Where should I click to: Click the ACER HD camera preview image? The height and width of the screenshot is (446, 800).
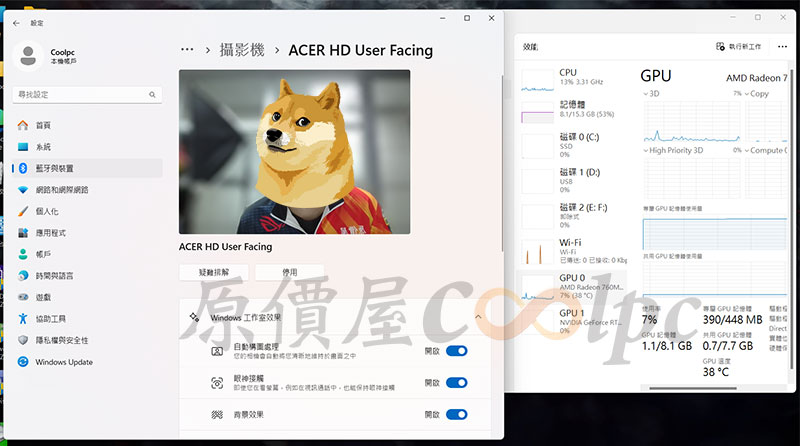point(294,152)
